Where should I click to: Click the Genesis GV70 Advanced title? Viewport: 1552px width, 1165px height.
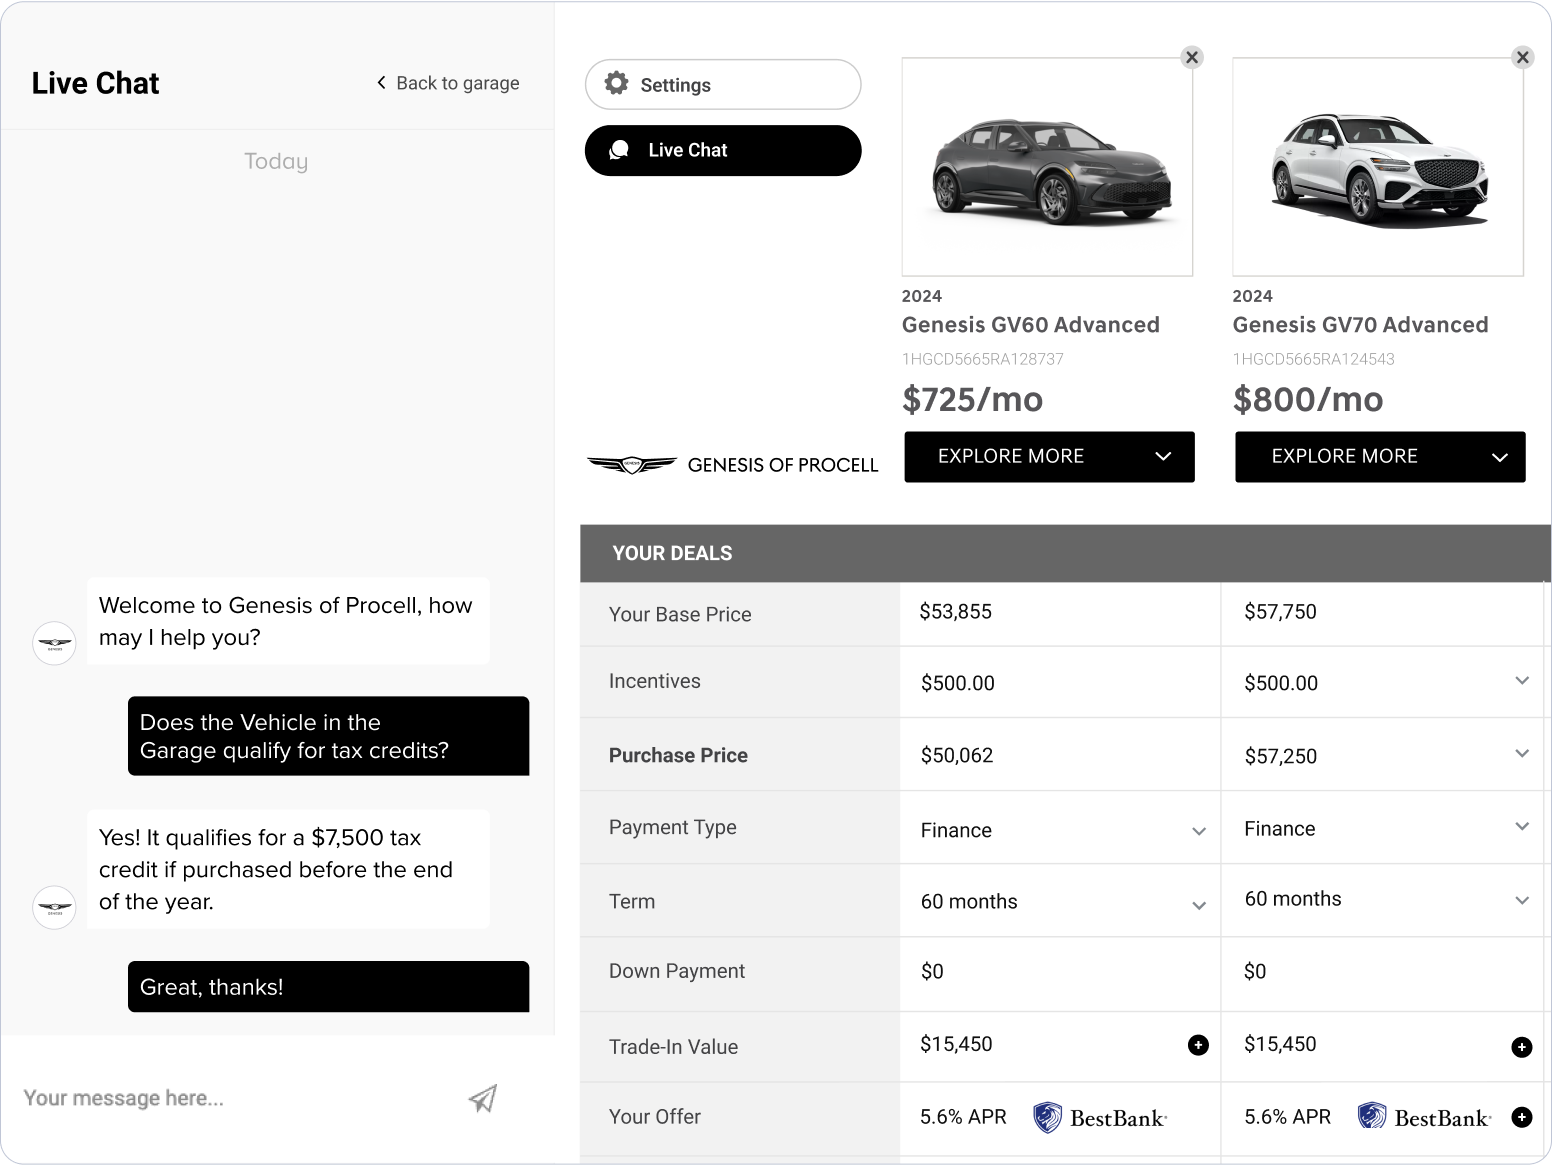[x=1361, y=325]
